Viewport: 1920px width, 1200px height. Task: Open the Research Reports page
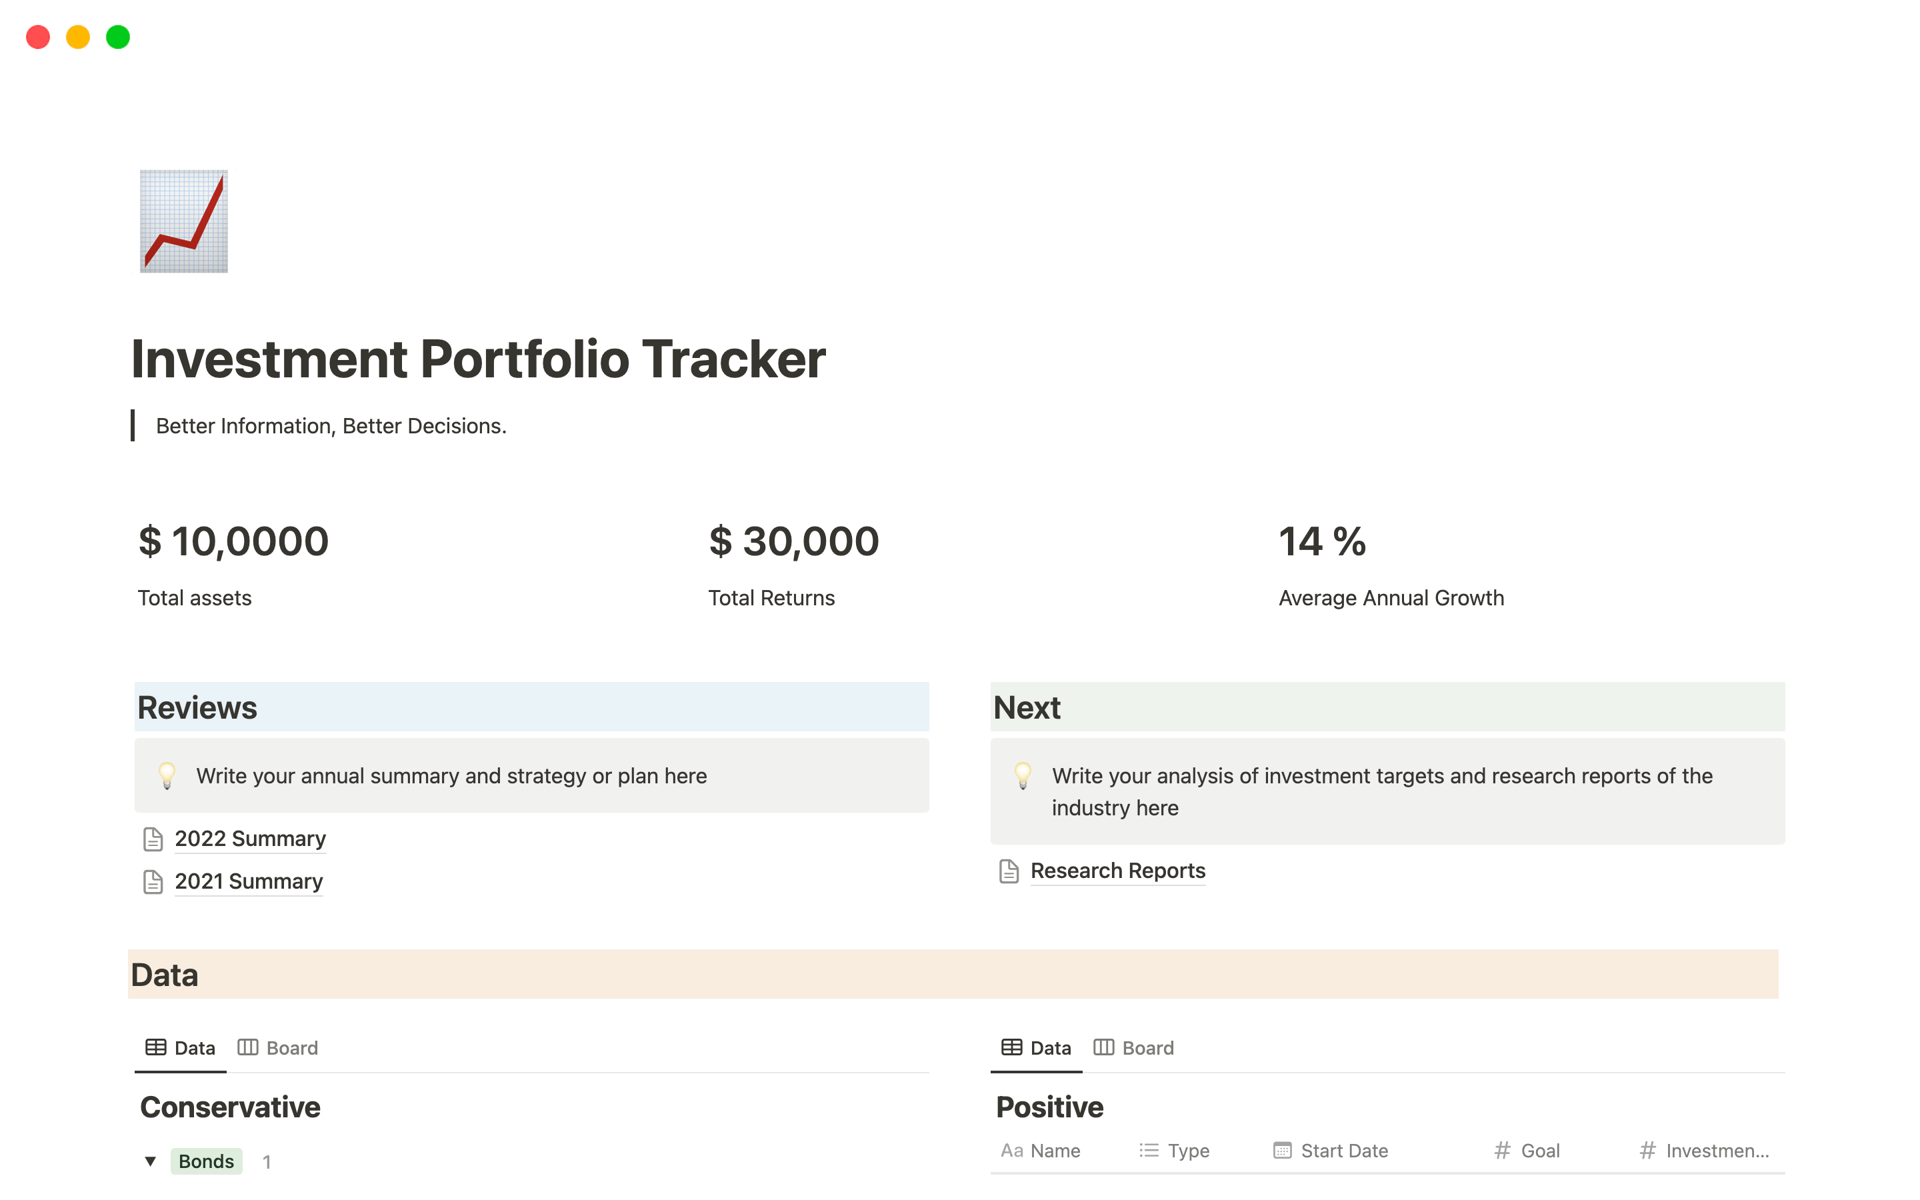coord(1117,871)
